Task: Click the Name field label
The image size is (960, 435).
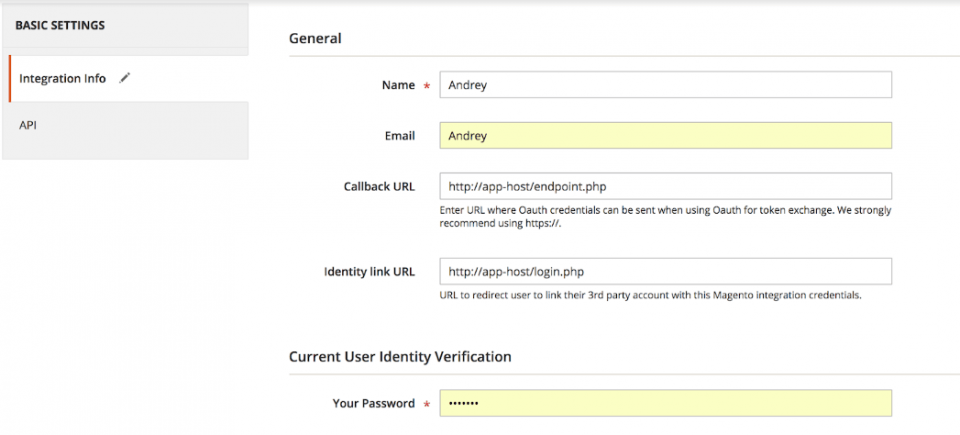Action: click(x=398, y=85)
